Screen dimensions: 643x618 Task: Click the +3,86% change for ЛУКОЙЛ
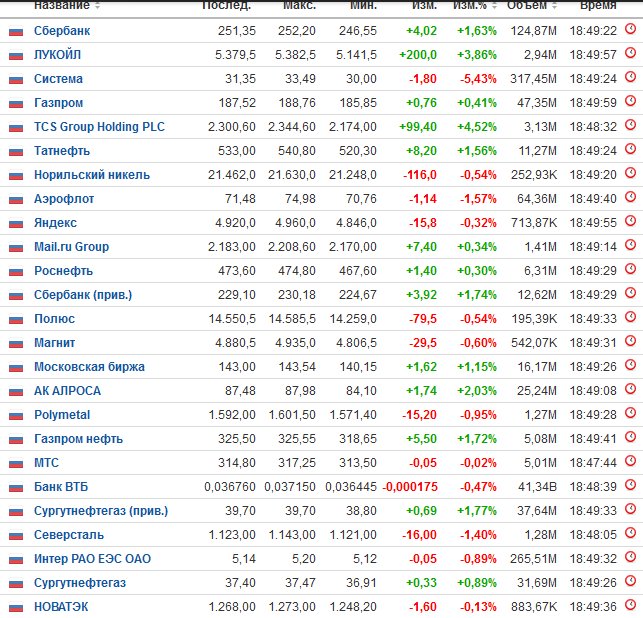[477, 55]
